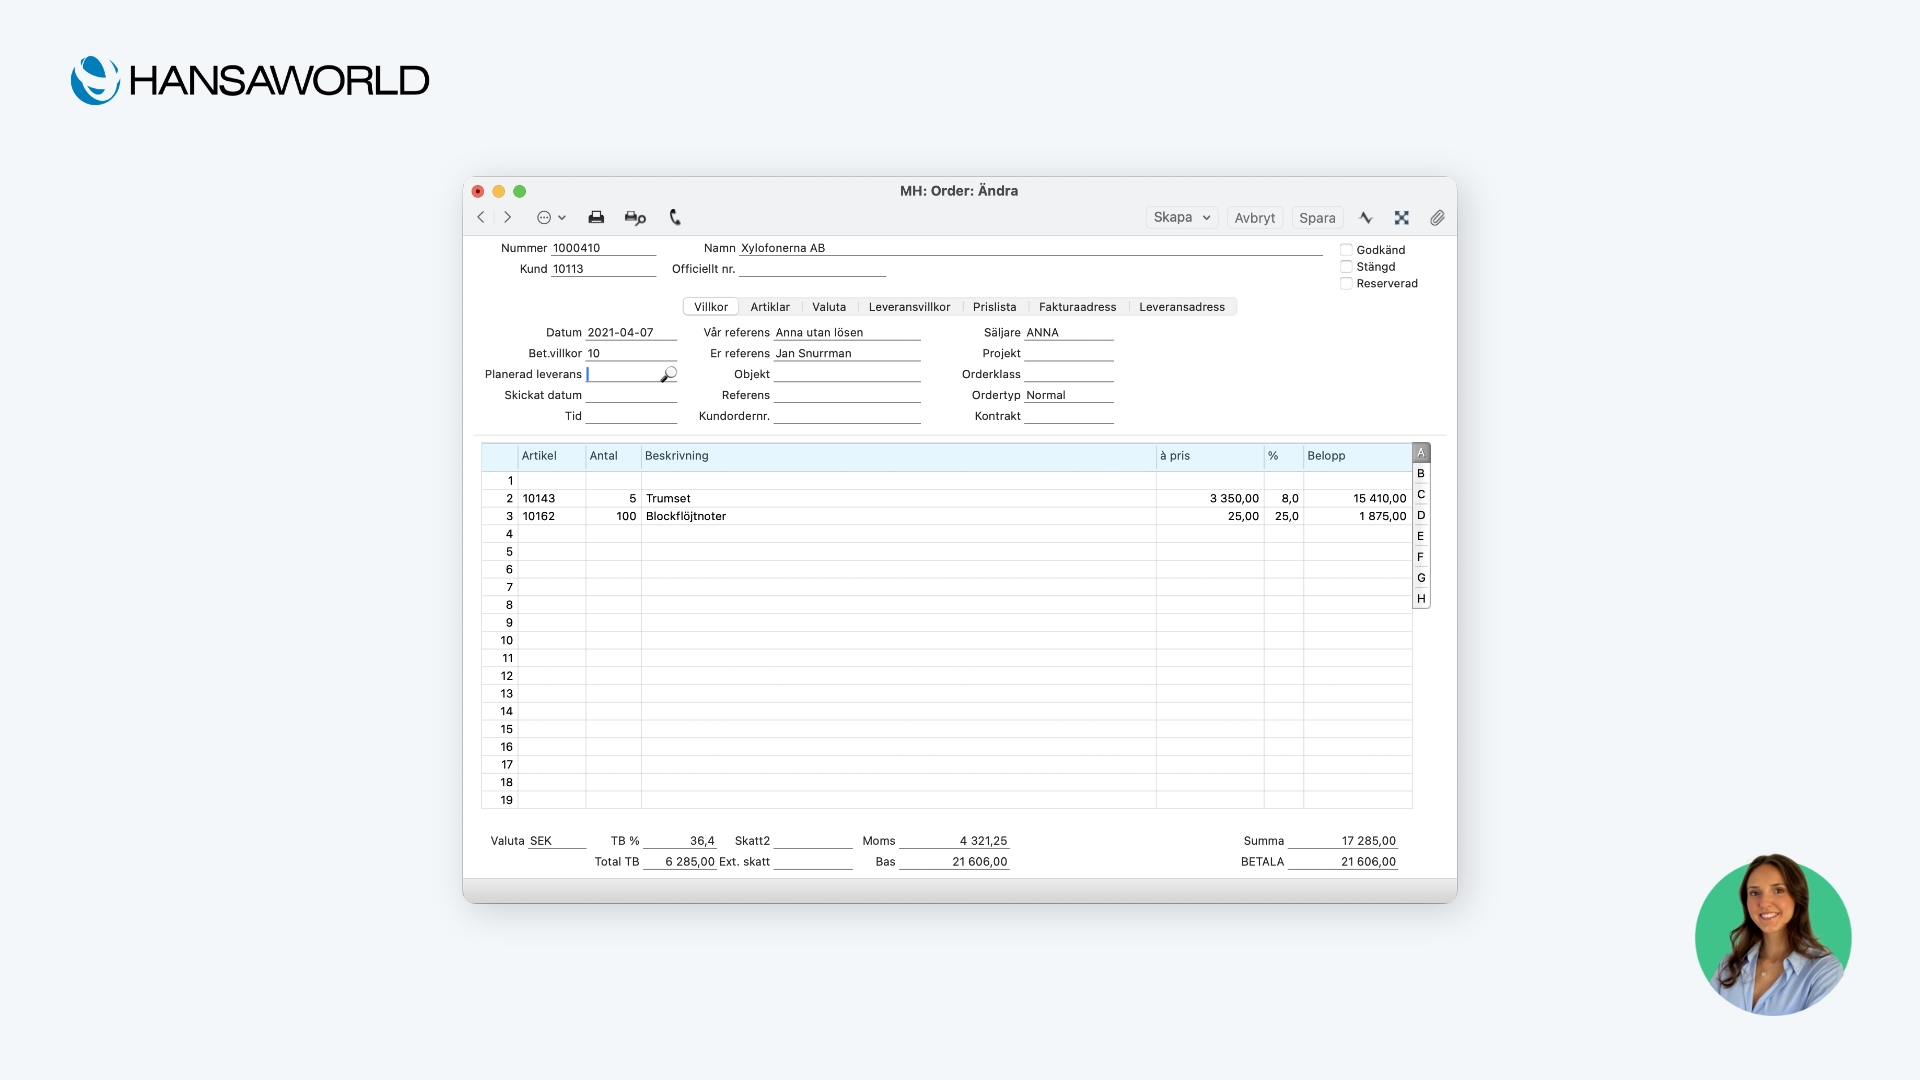Select row flip H
This screenshot has width=1920, height=1080.
(x=1421, y=600)
